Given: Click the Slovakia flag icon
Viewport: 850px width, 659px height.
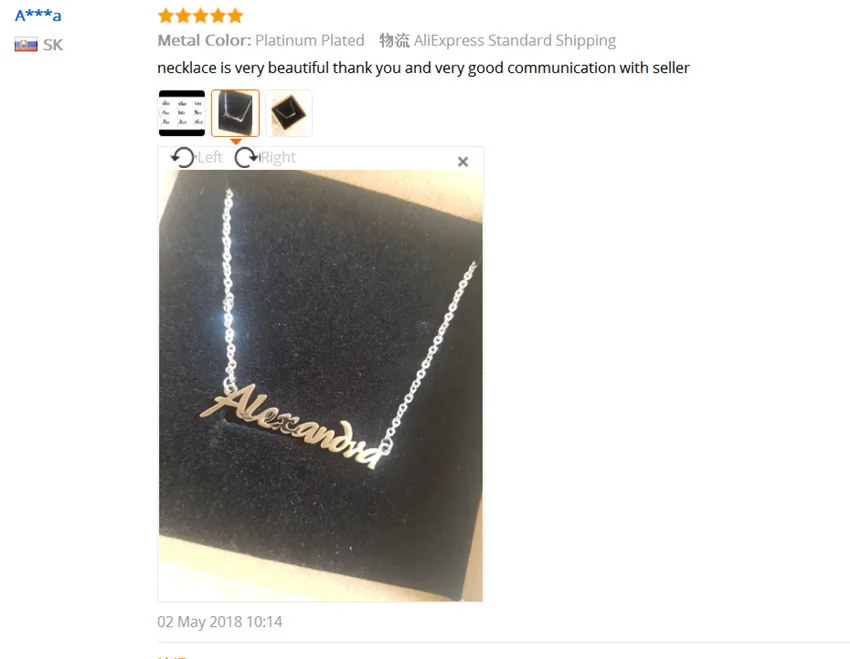Looking at the screenshot, I should tap(26, 44).
